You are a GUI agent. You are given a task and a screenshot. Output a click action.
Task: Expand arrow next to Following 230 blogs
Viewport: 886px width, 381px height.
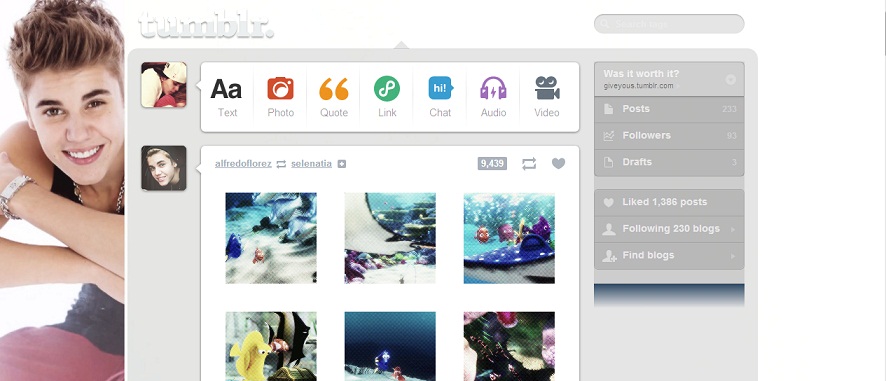[733, 230]
